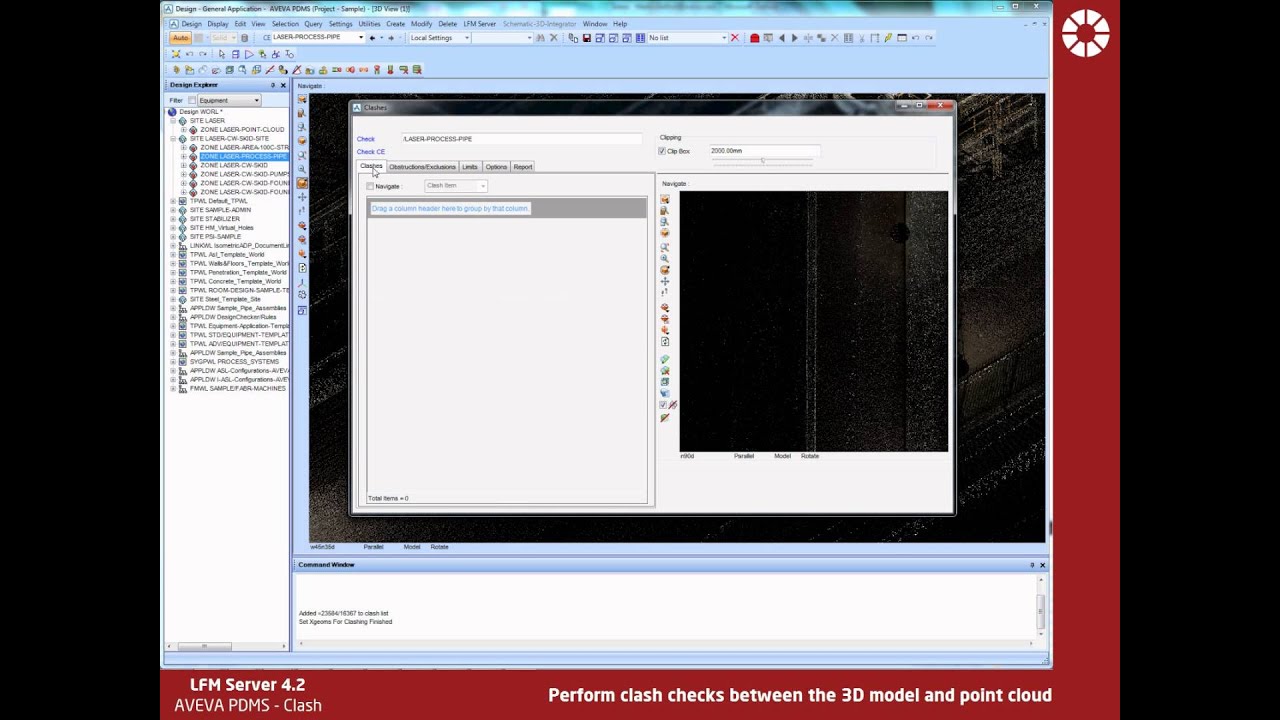Click the top icon in 3D view toolbar
The width and height of the screenshot is (1280, 720).
(302, 98)
